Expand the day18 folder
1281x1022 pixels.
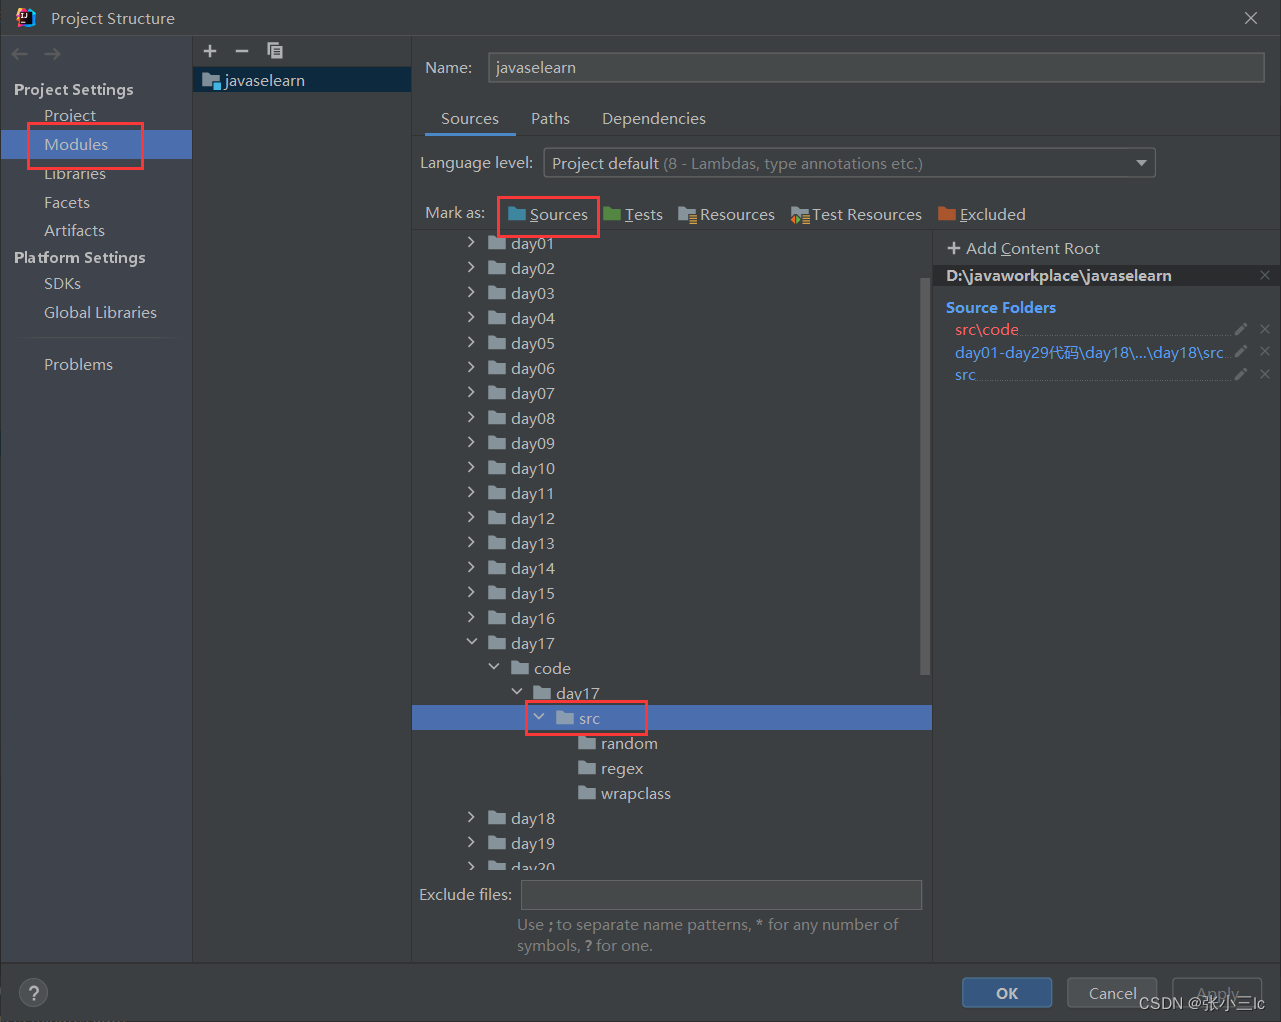coord(471,817)
